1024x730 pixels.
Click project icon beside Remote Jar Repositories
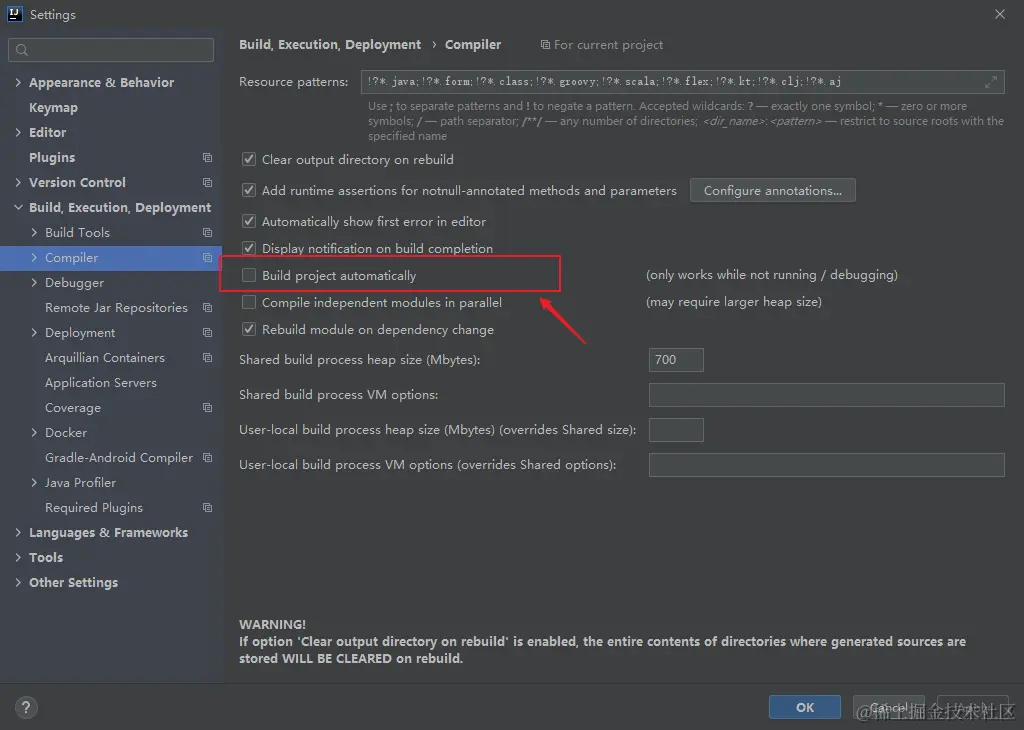(207, 308)
